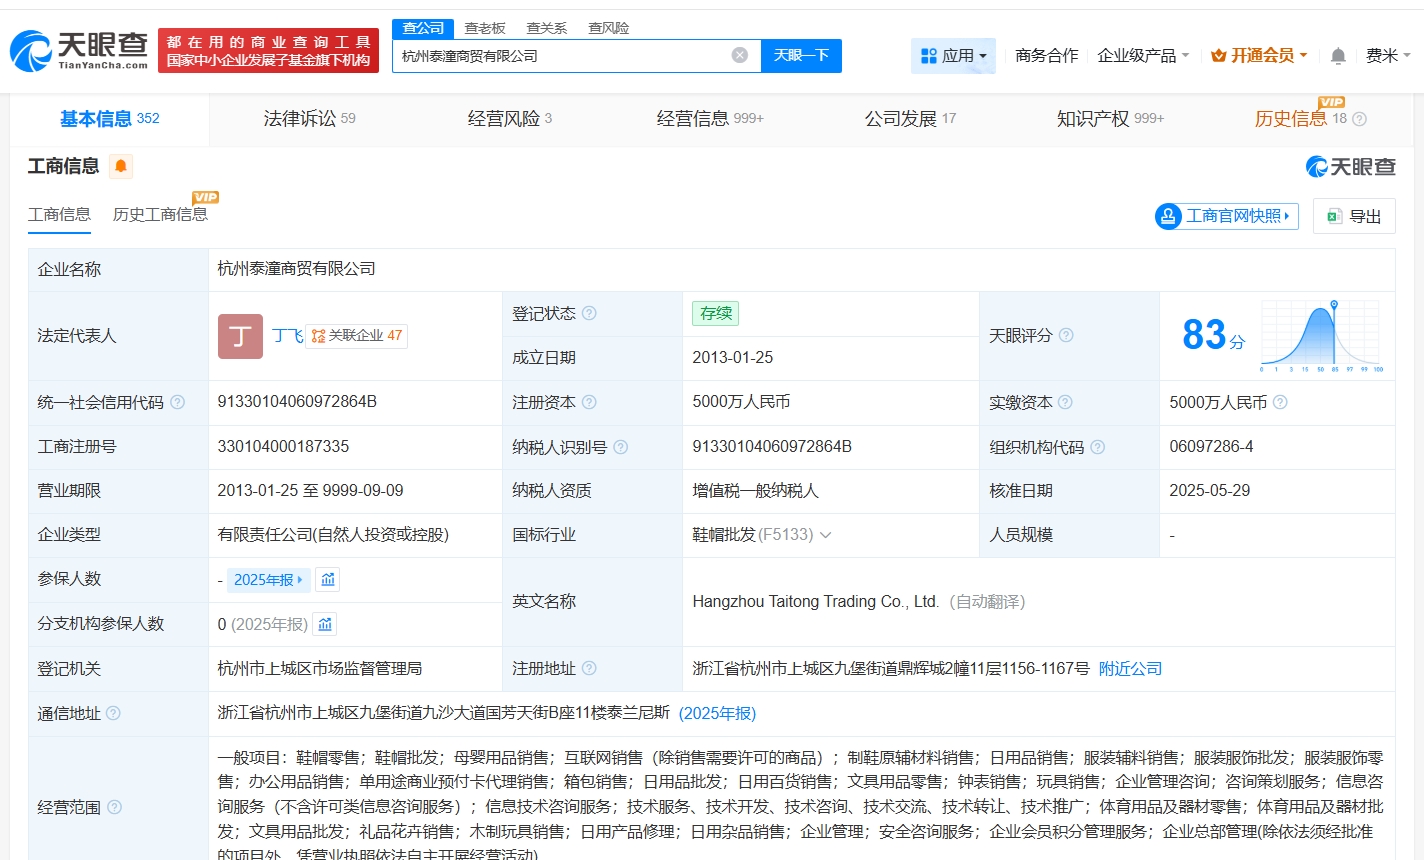Switch to the 经营风险 tab
Screen dimensions: 1424x860
tap(510, 119)
